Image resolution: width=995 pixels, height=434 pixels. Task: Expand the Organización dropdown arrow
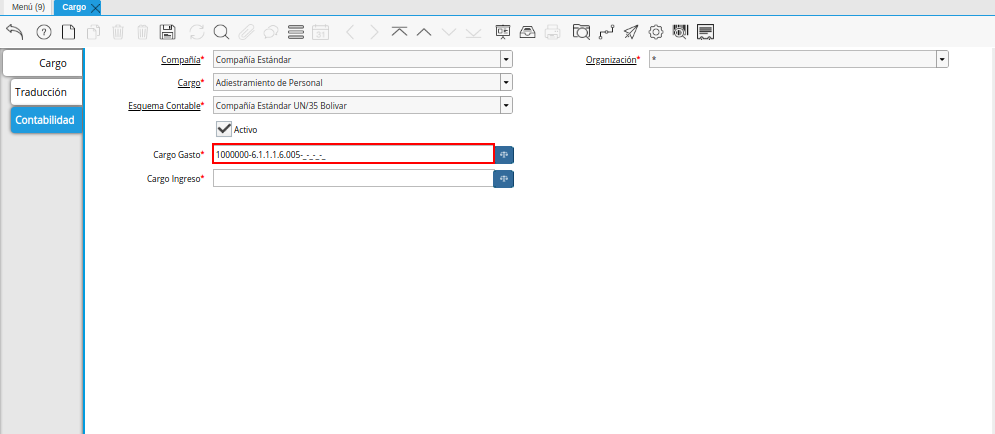[942, 60]
